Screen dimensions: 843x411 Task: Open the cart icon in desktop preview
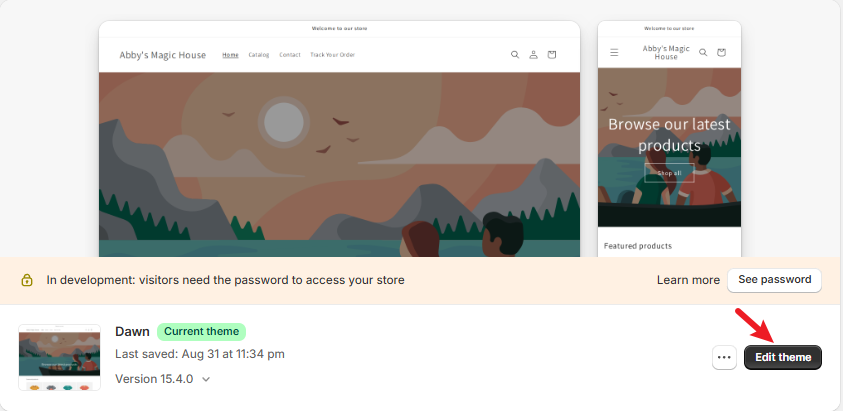pos(552,55)
